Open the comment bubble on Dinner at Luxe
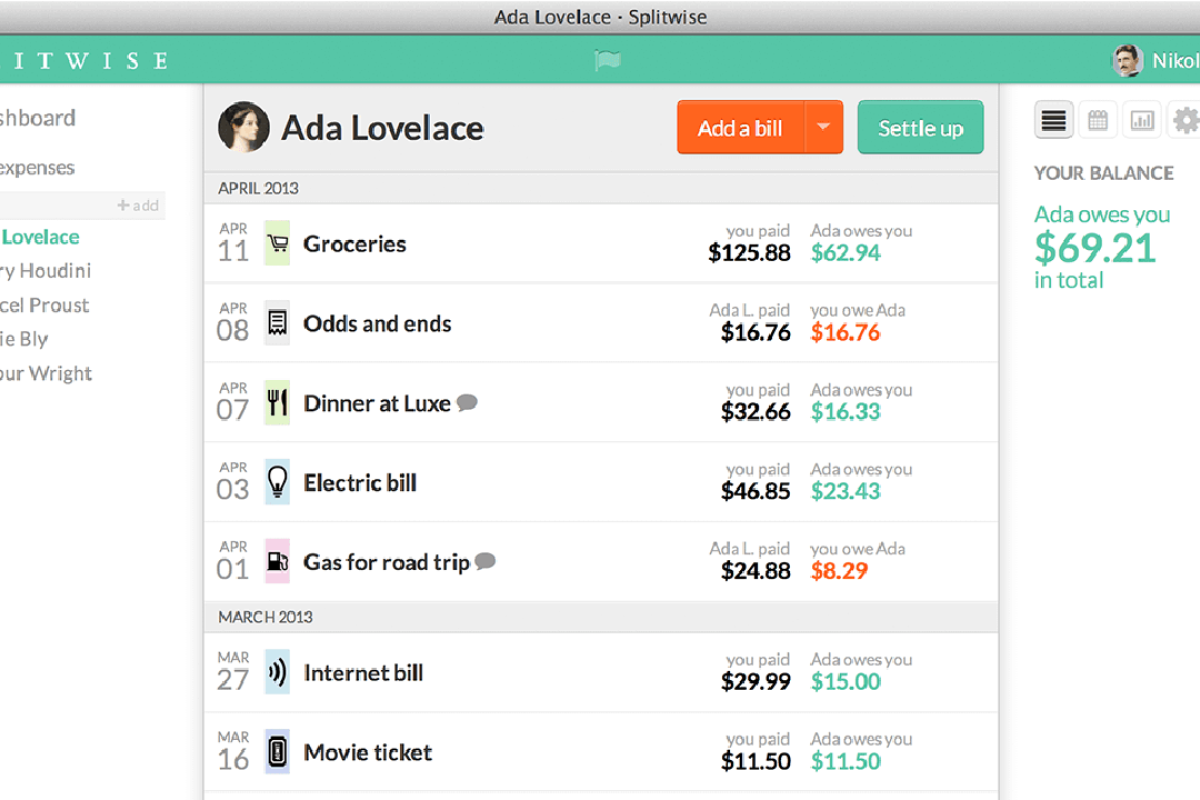1200x800 pixels. [467, 403]
